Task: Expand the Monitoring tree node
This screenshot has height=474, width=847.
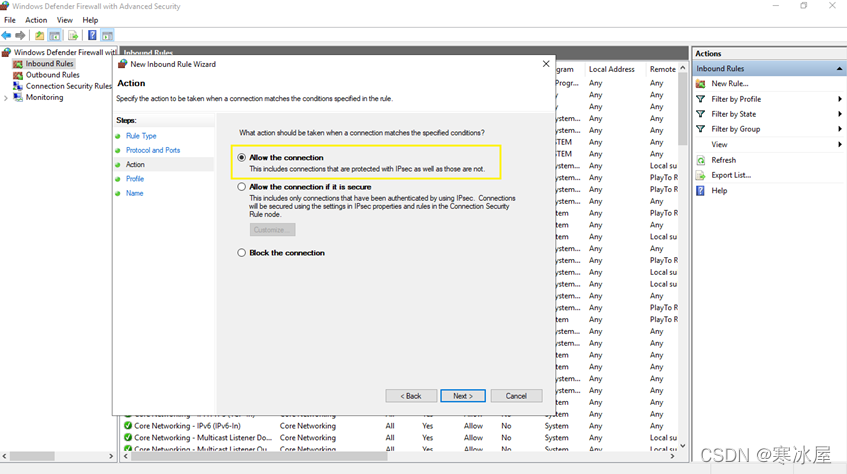Action: tap(6, 98)
